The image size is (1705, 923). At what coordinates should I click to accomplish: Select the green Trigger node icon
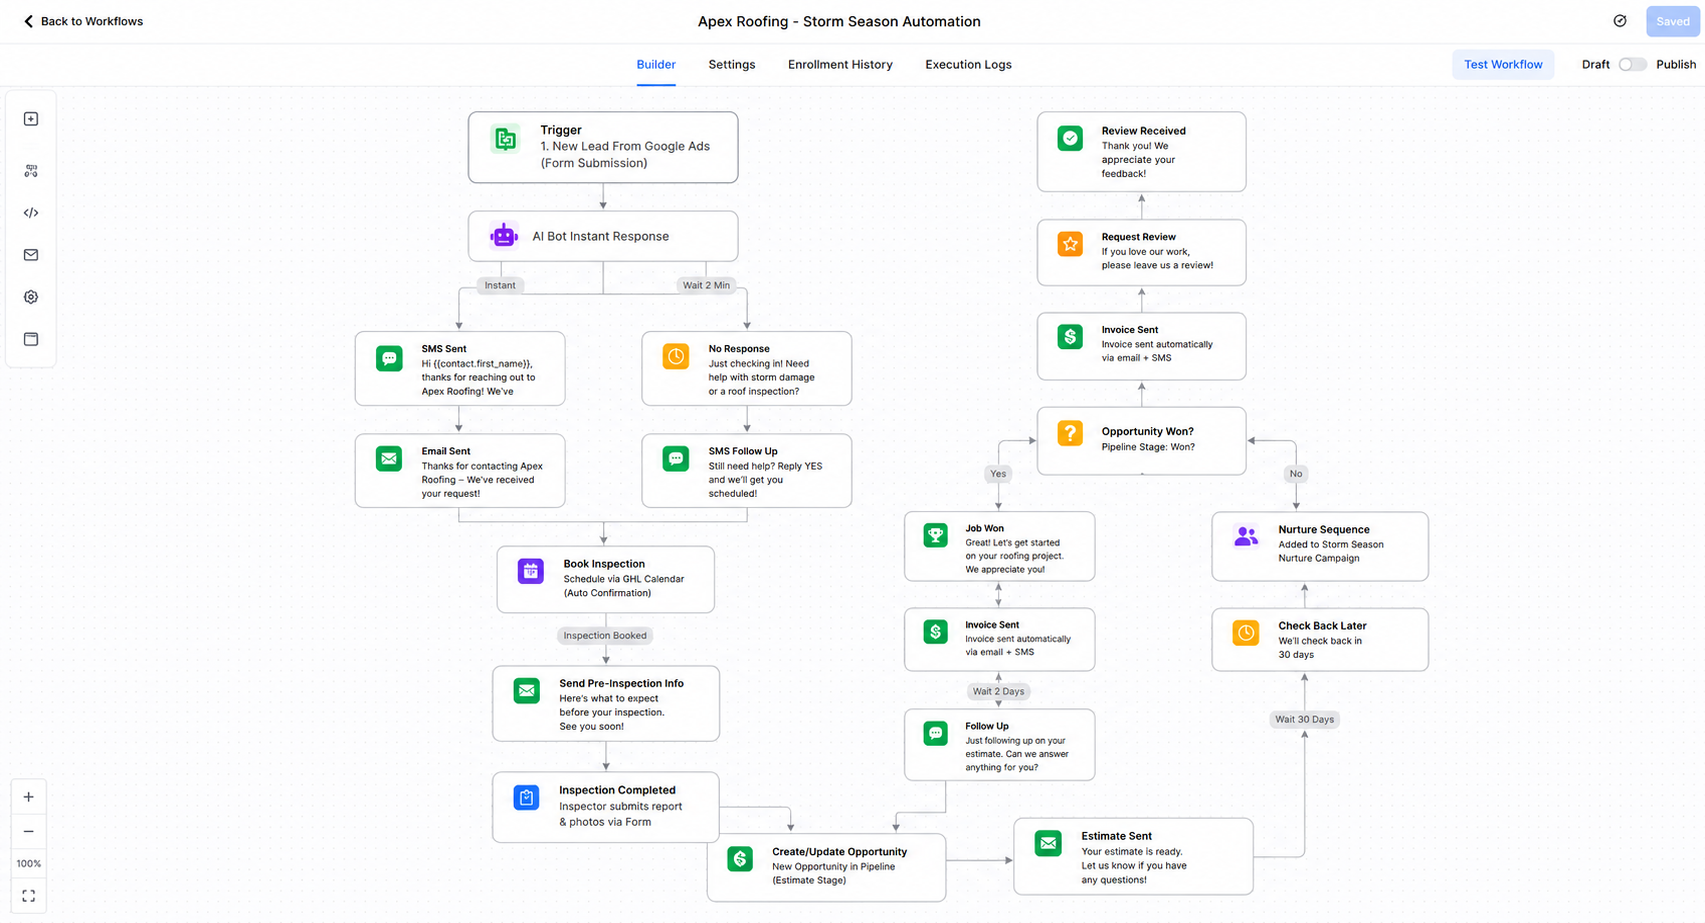[505, 139]
